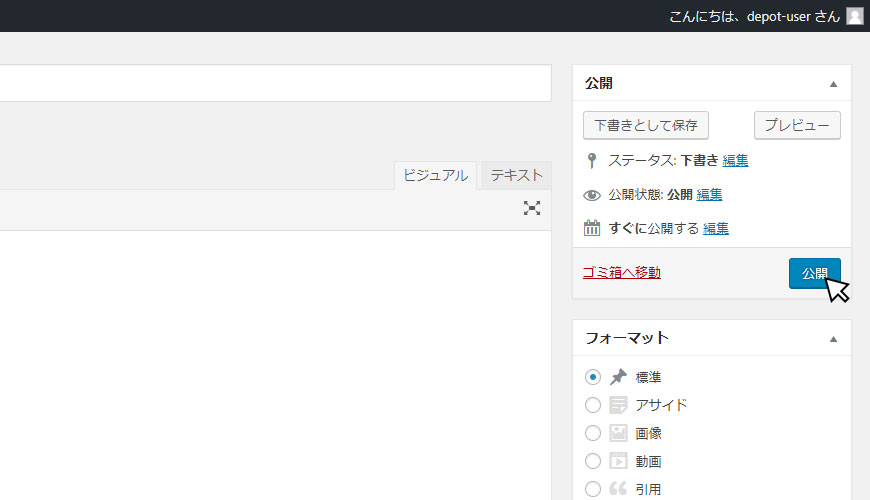Click the image format icon
The width and height of the screenshot is (870, 500).
click(x=618, y=433)
